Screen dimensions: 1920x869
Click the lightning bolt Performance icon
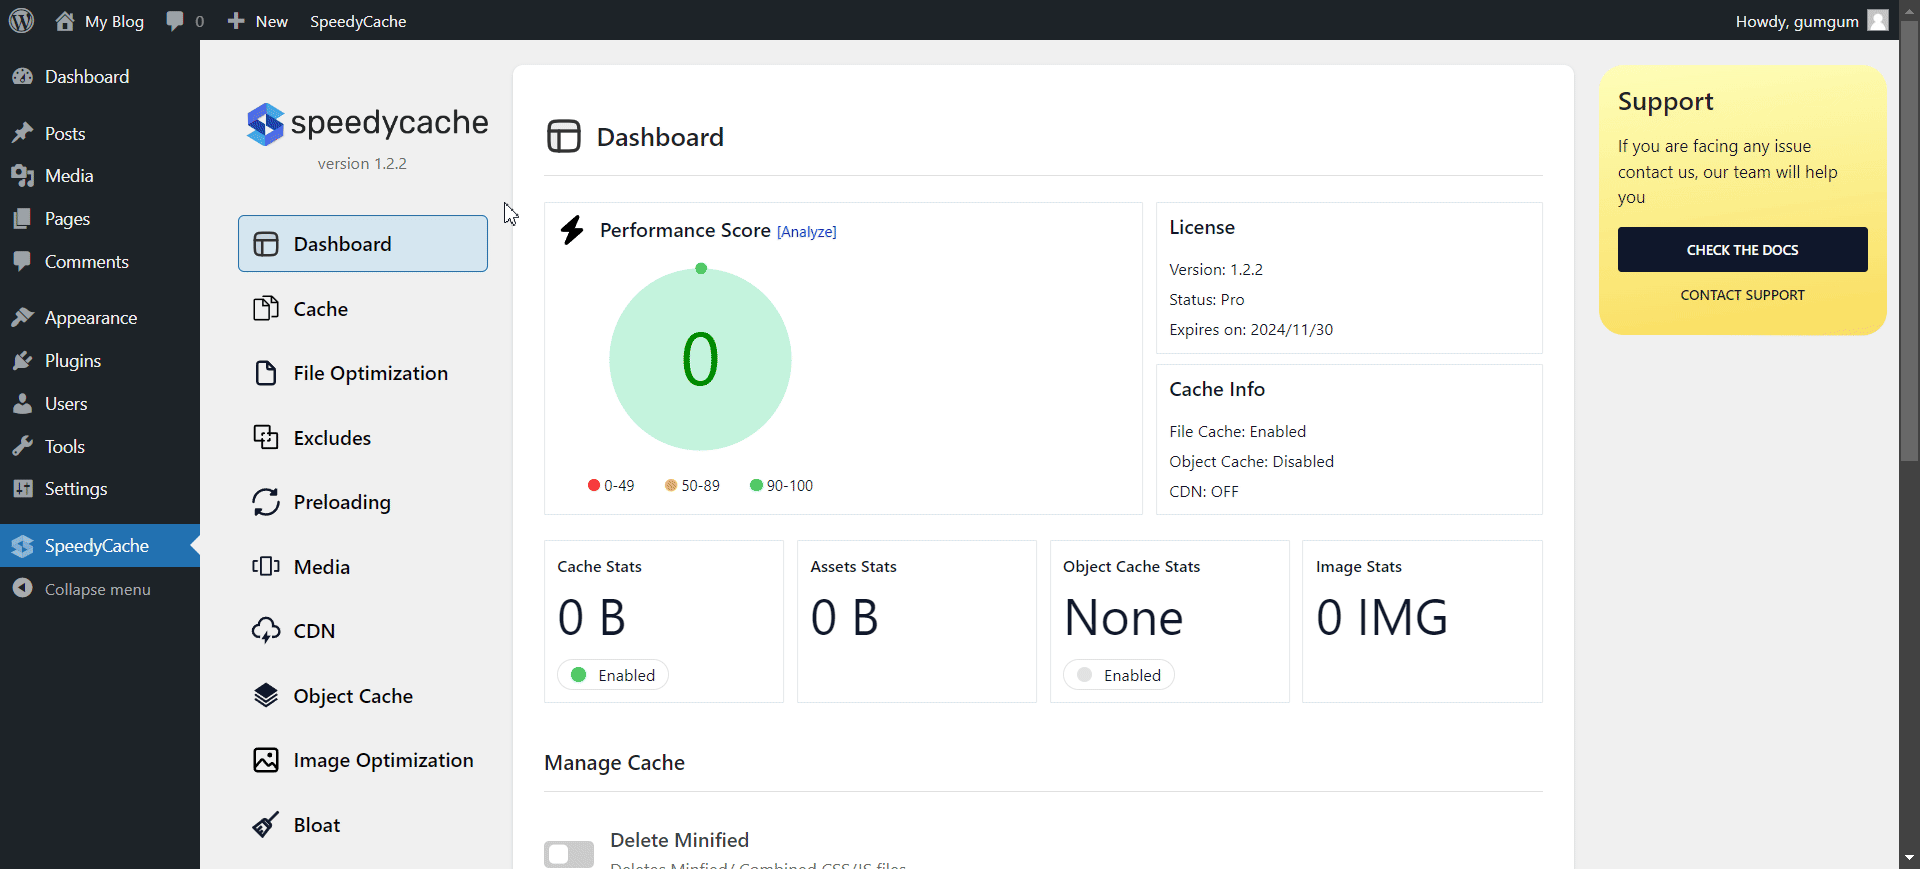(x=572, y=230)
